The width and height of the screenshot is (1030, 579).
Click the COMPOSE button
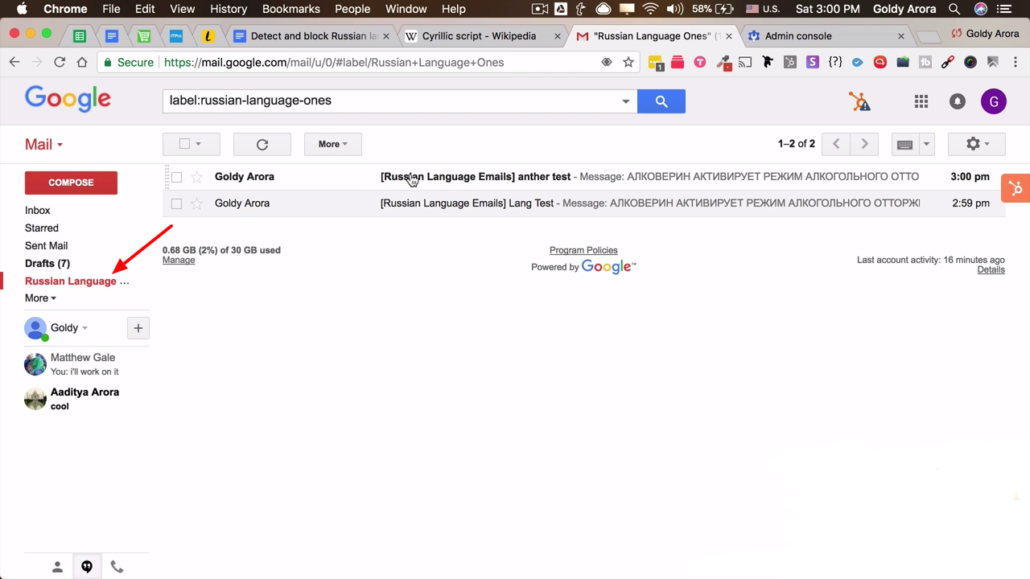point(71,183)
